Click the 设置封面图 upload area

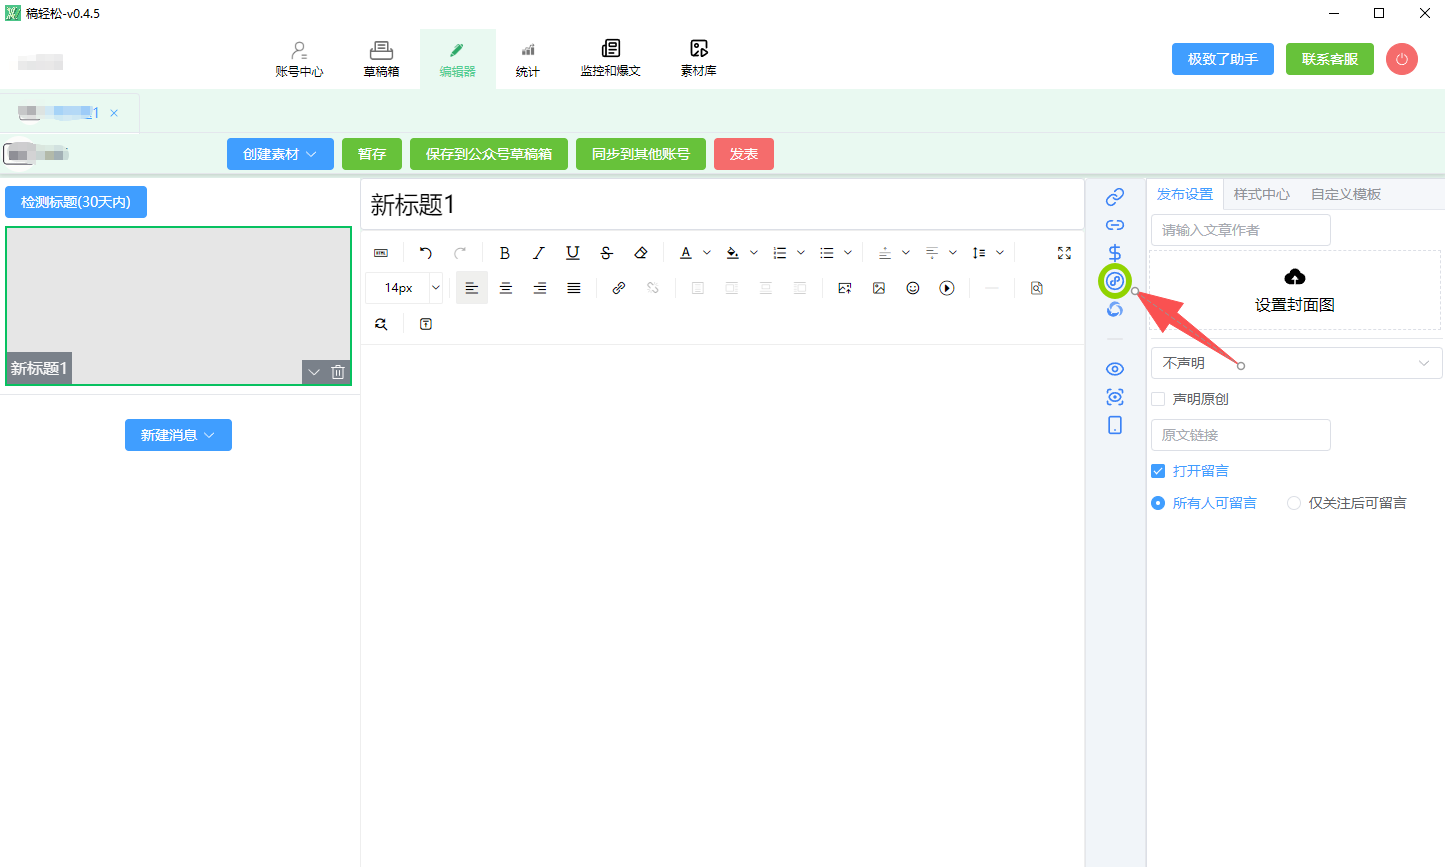pyautogui.click(x=1295, y=290)
